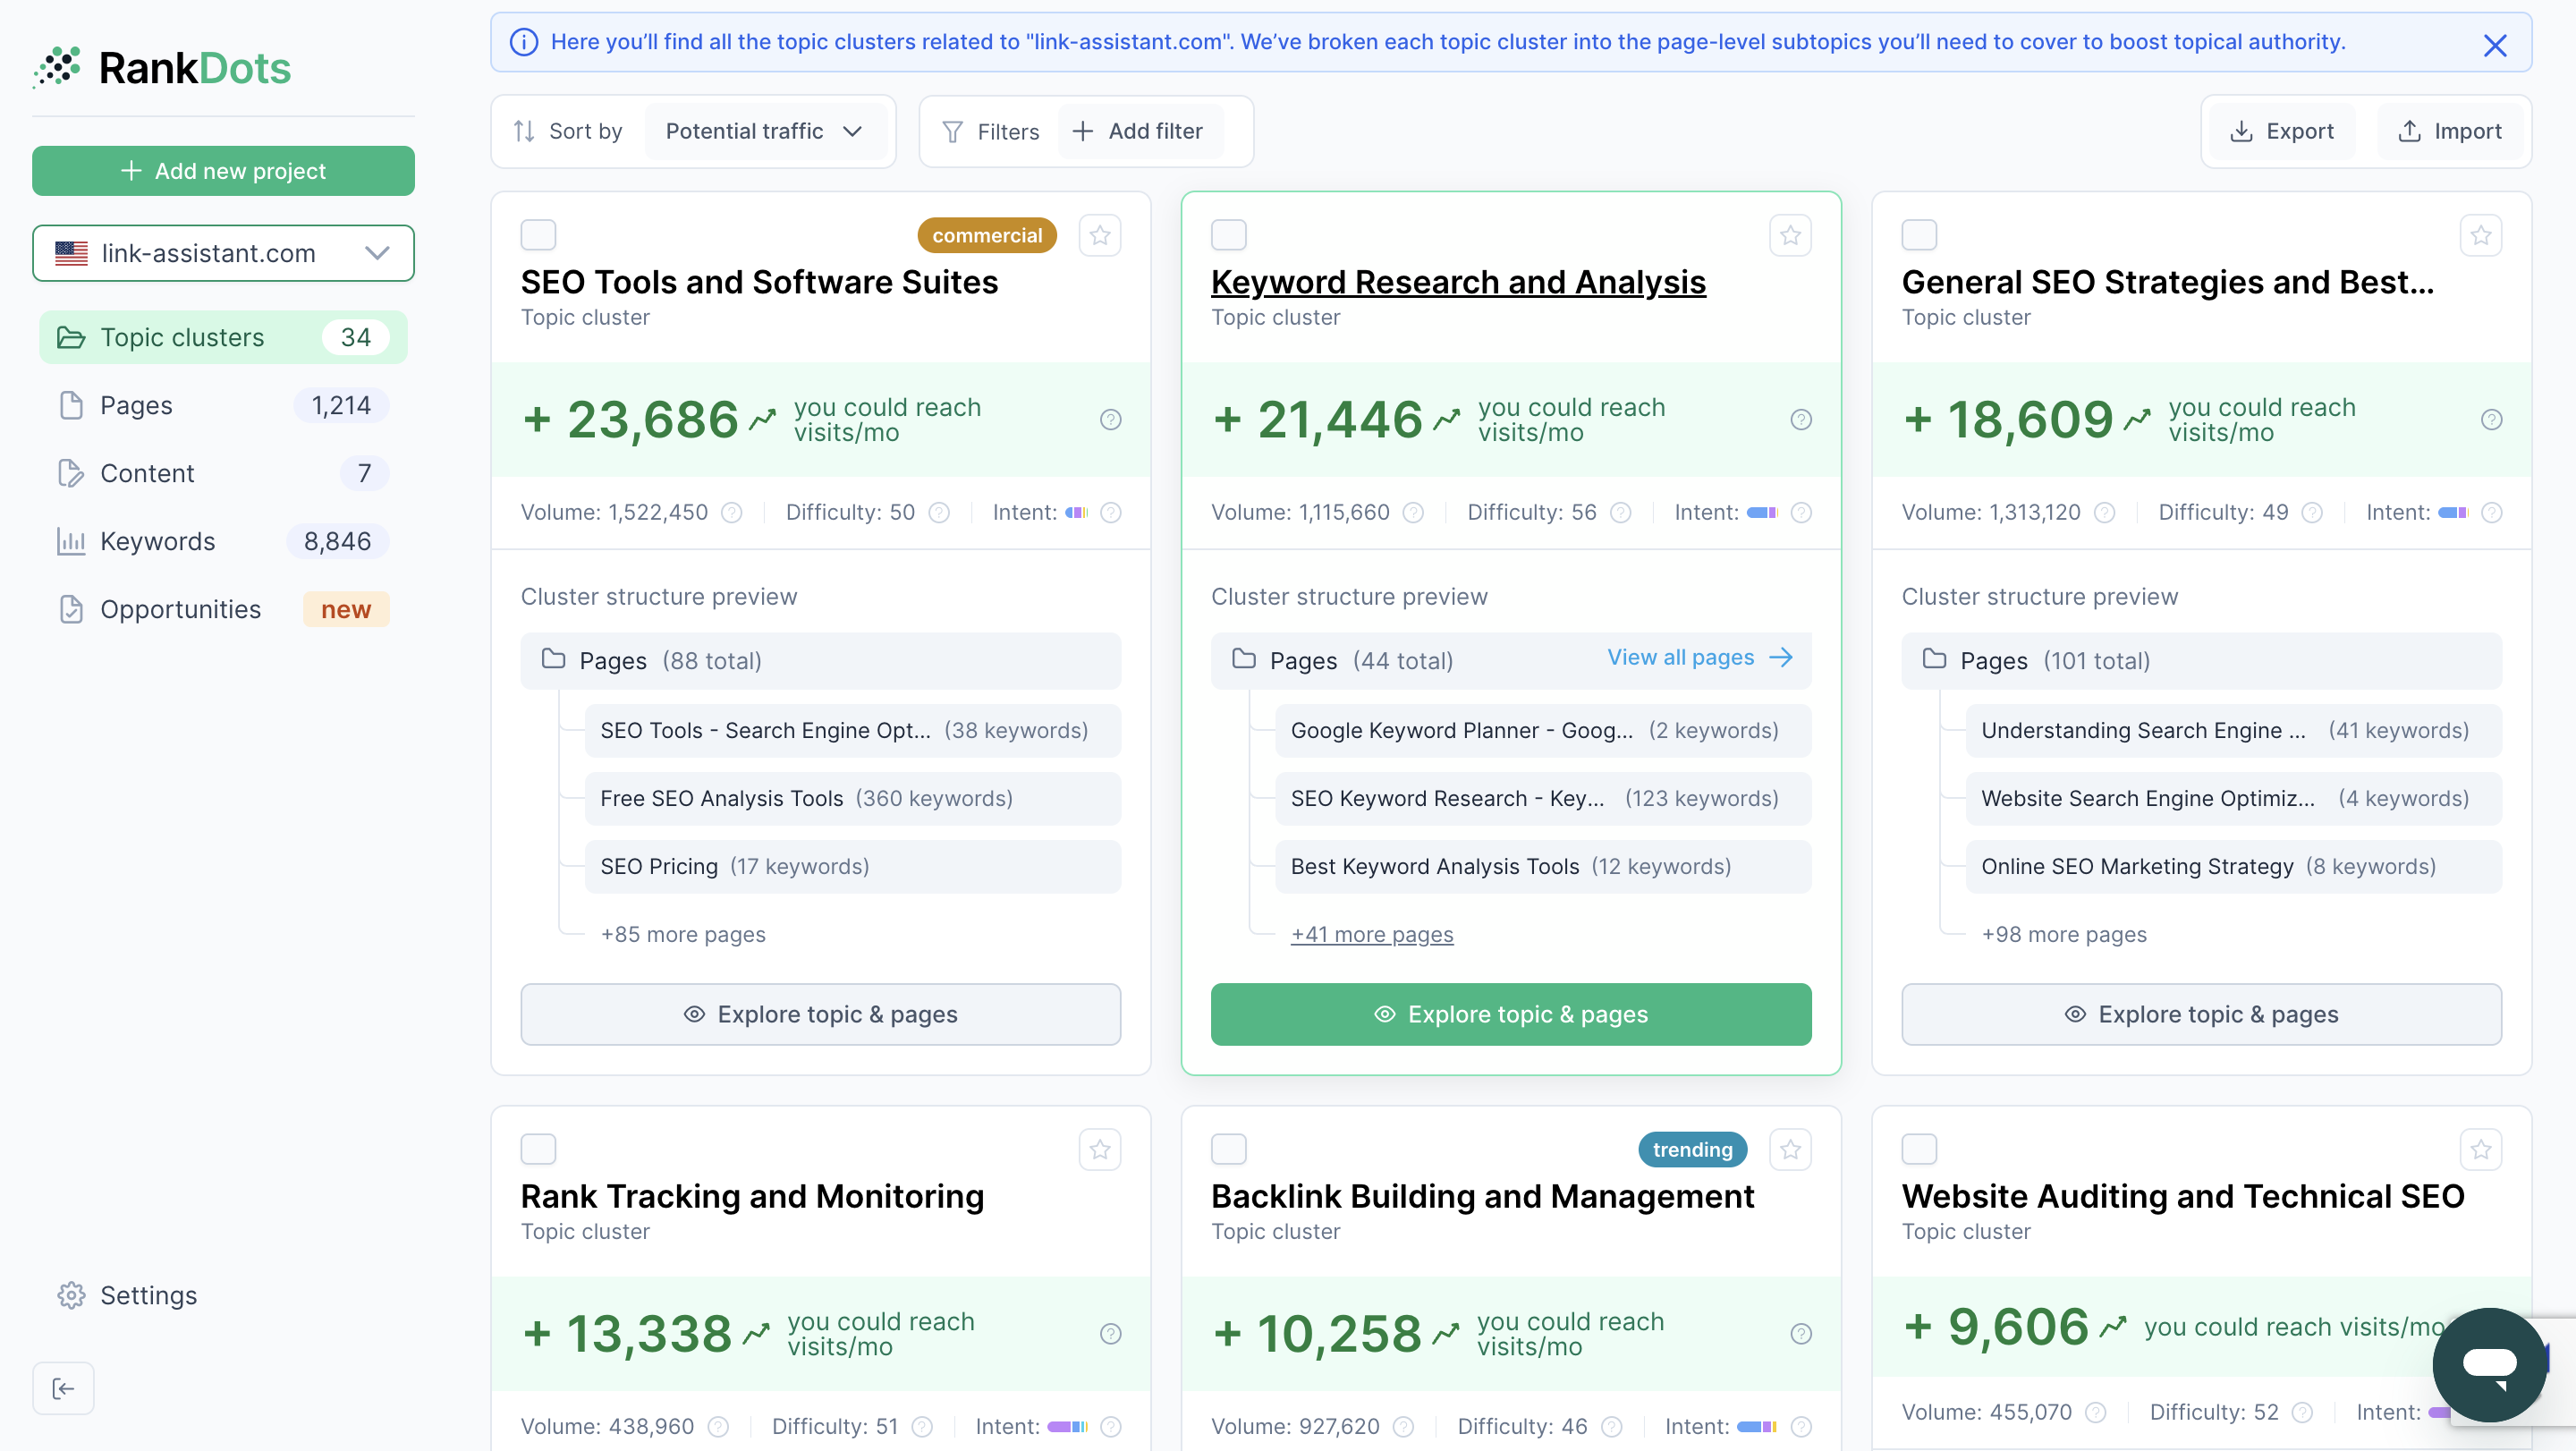Open help for 10,258 potential visits
The image size is (2576, 1451).
coord(1801,1334)
